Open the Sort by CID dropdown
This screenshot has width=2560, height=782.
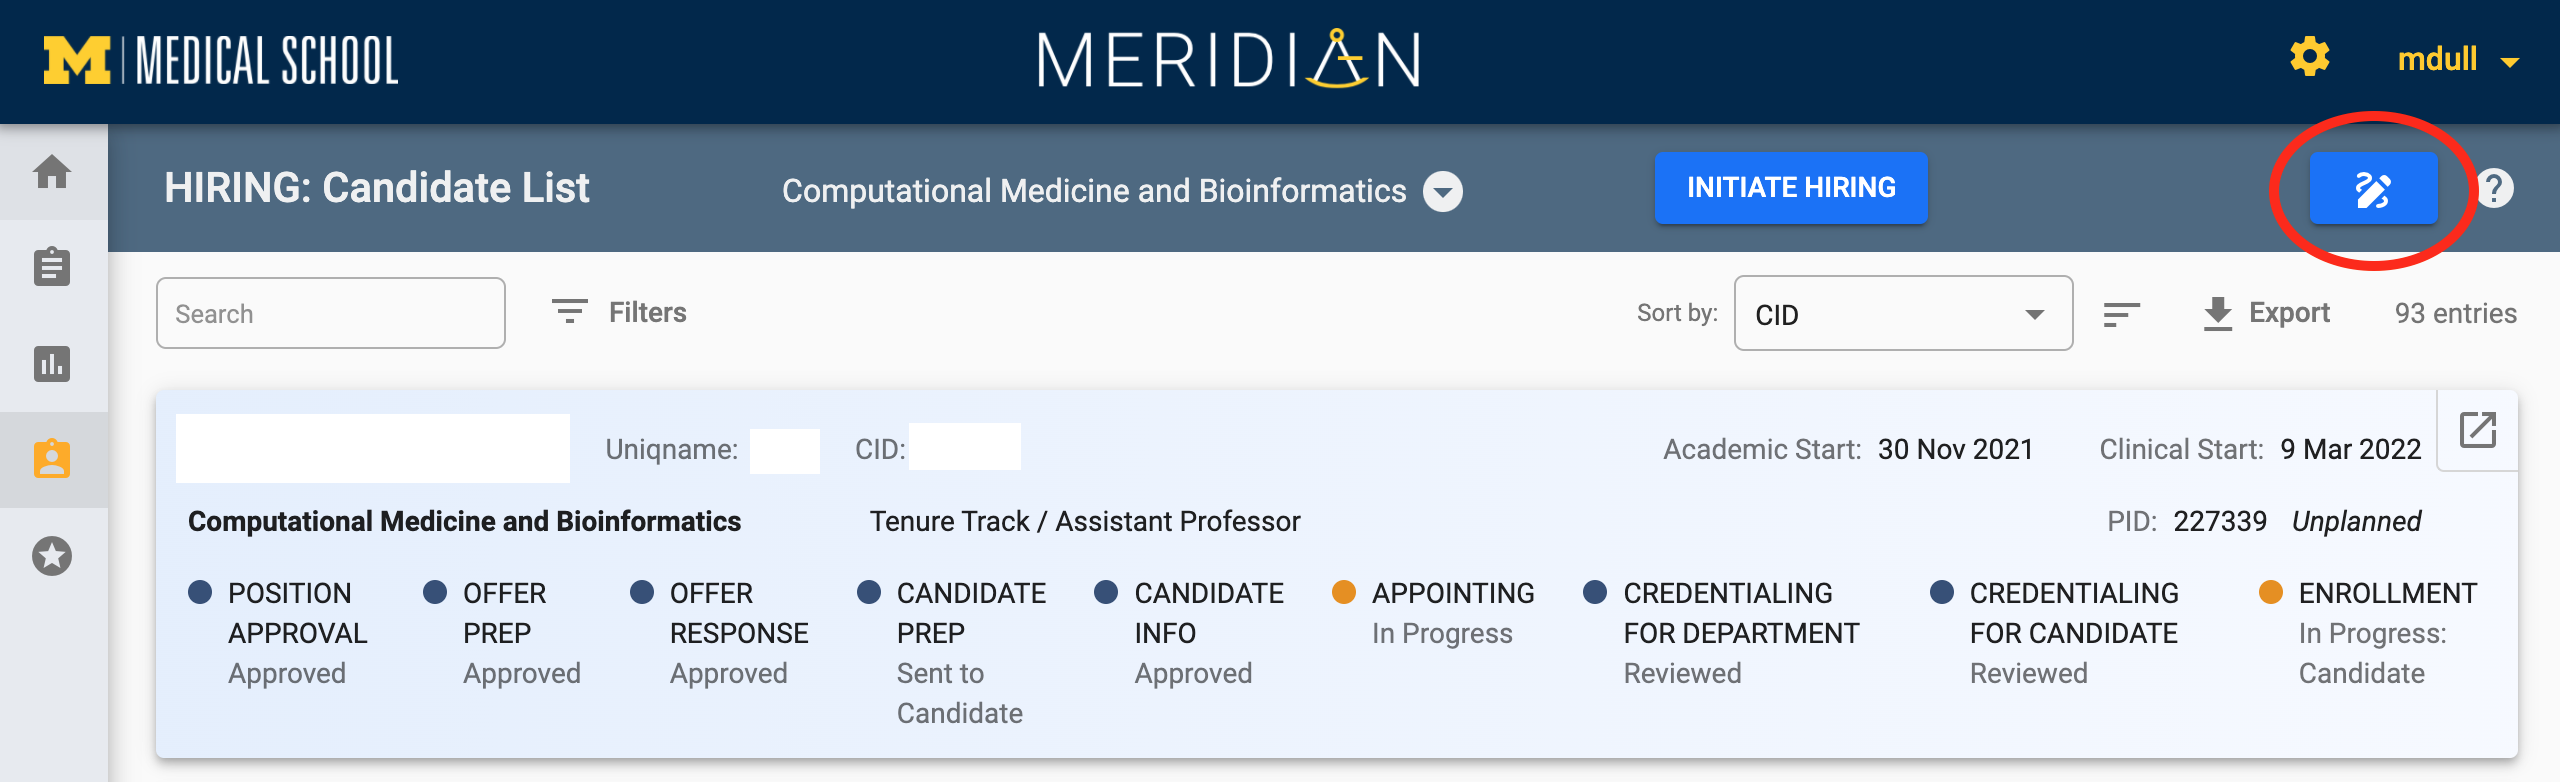pos(1903,314)
